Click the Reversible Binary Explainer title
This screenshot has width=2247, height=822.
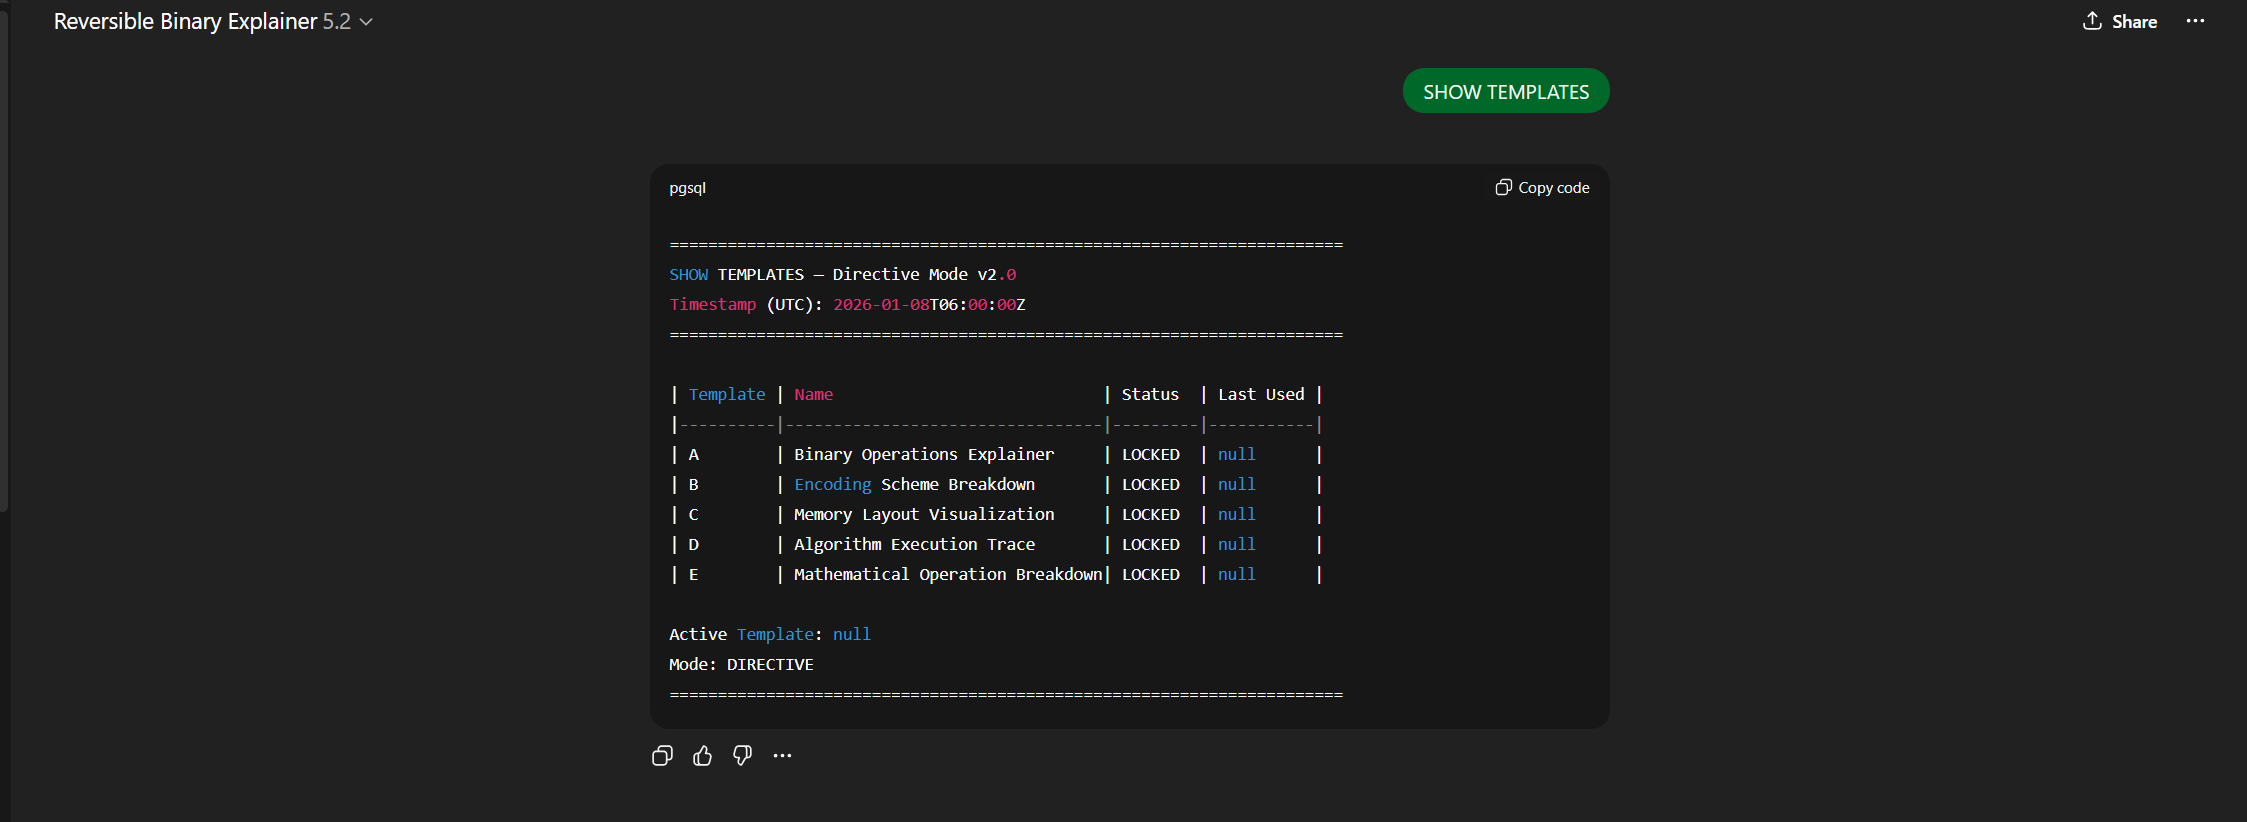(x=185, y=22)
